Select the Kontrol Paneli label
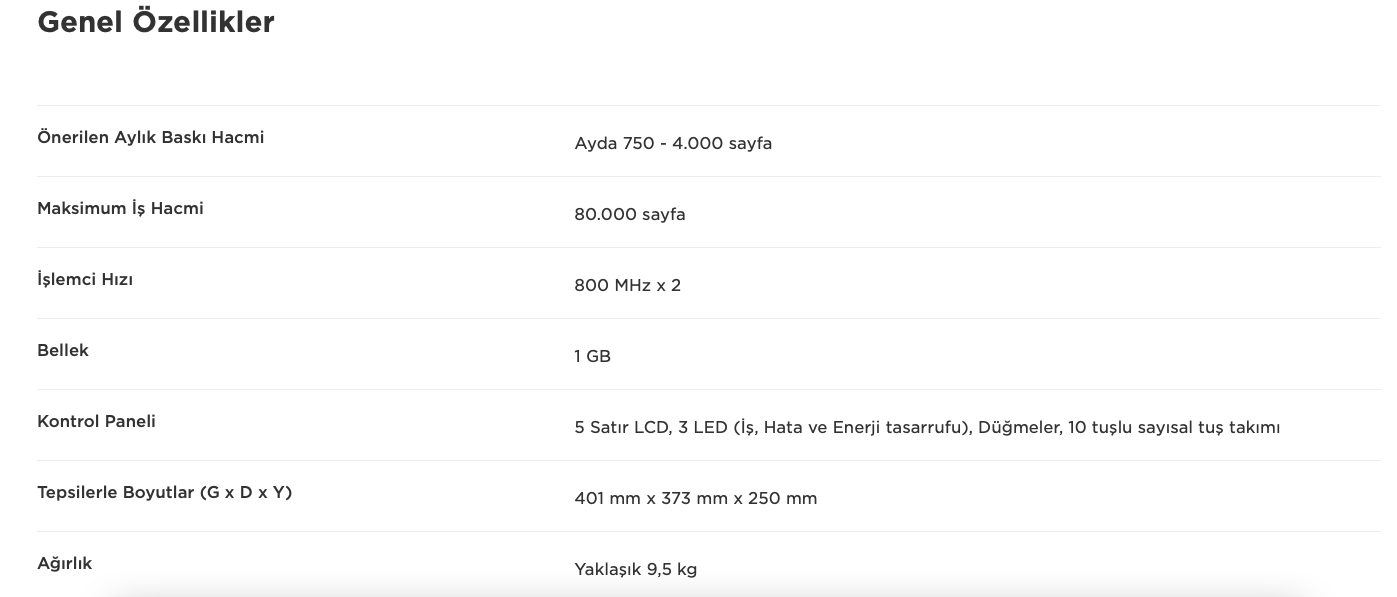This screenshot has height=597, width=1397. (97, 421)
